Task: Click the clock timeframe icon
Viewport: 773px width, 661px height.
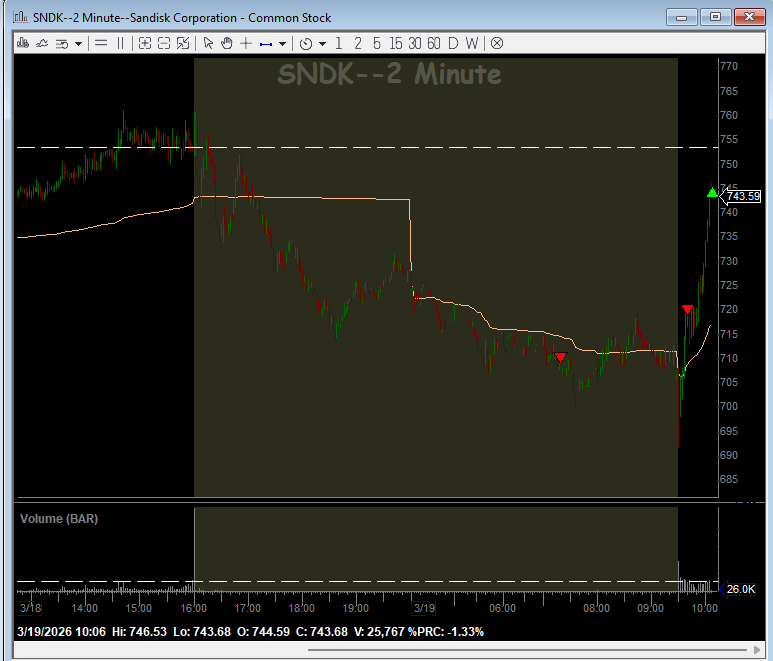Action: tap(306, 44)
